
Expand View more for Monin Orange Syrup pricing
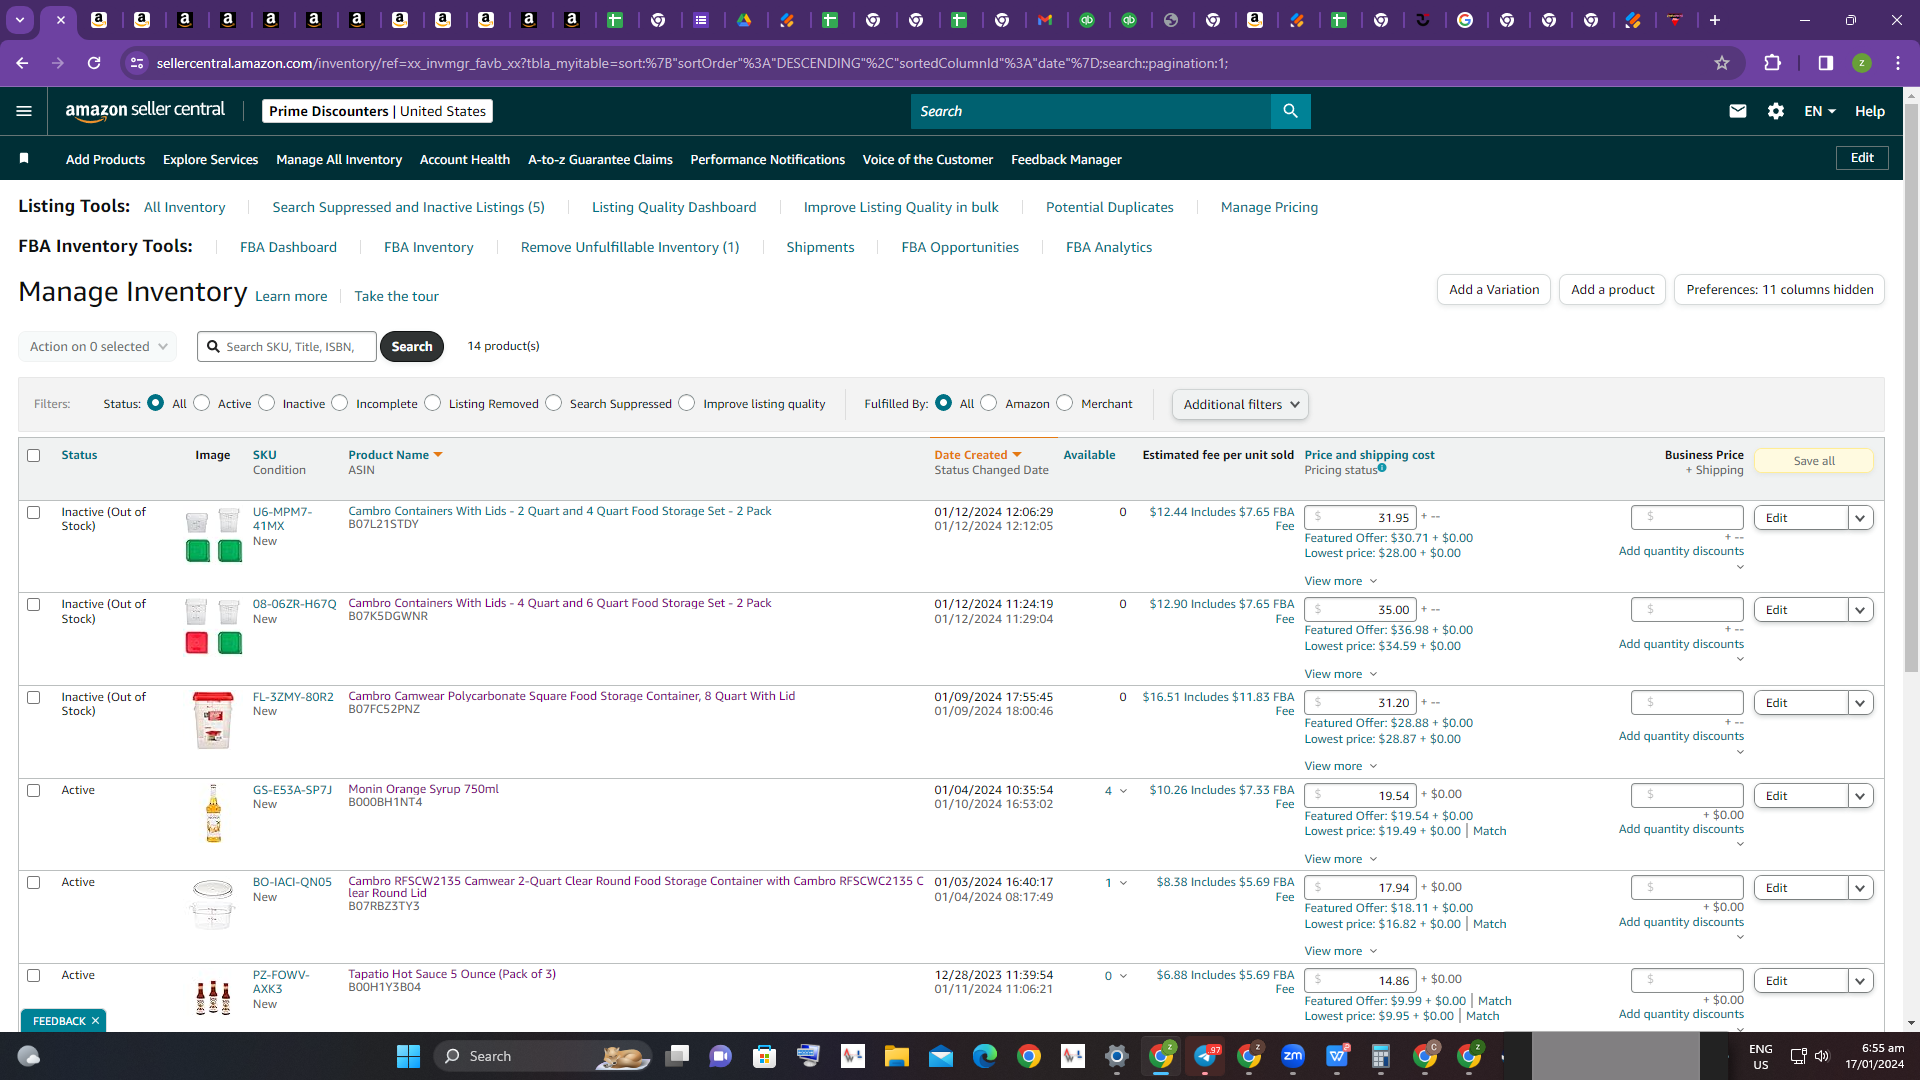click(1341, 859)
